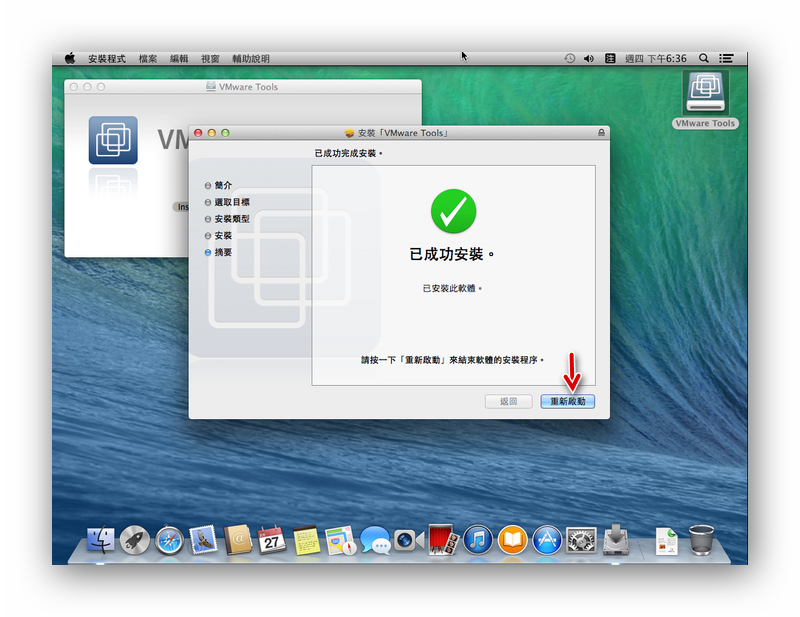The height and width of the screenshot is (617, 800).
Task: Open Mail stamp icon in Dock
Action: 203,540
